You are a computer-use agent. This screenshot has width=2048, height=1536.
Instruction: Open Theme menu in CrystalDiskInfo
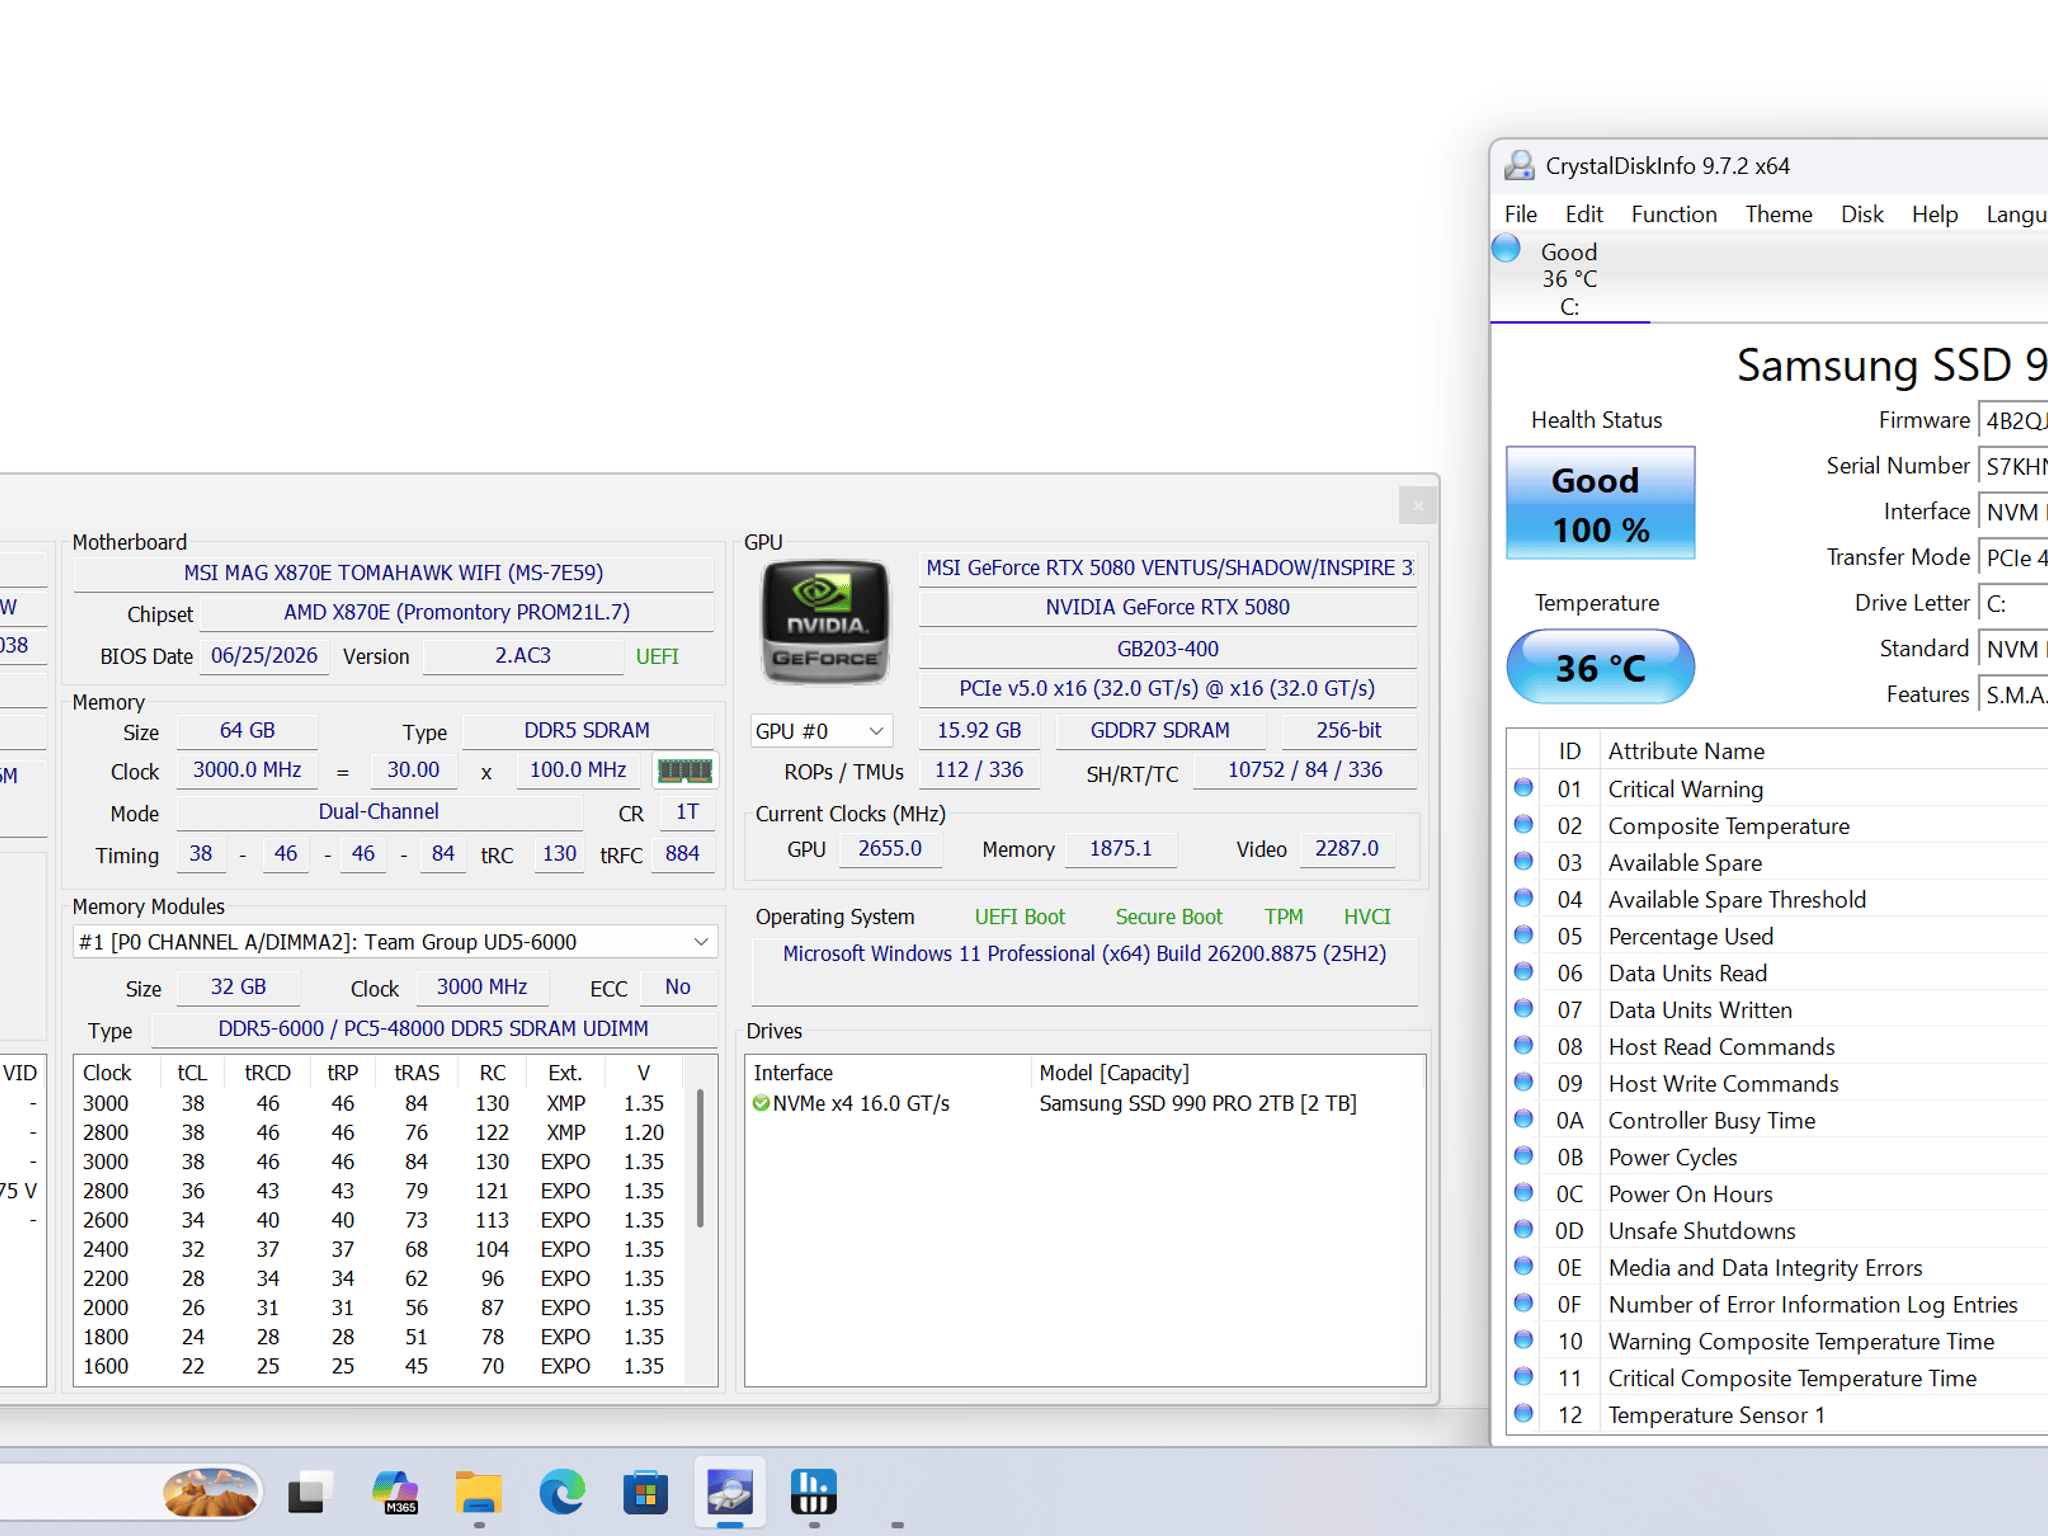1778,214
